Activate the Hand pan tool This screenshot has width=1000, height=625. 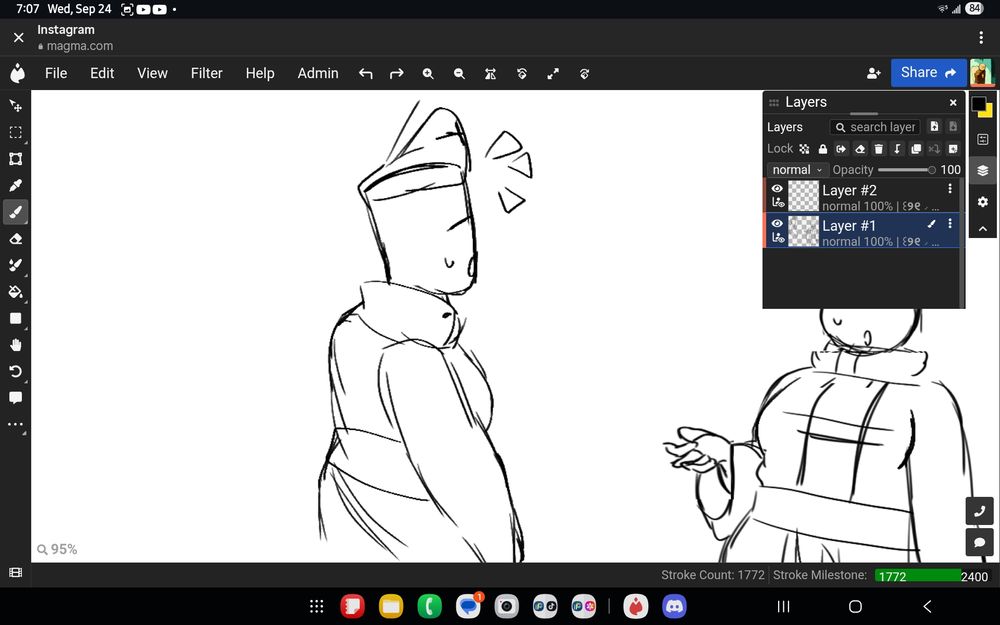click(15, 345)
